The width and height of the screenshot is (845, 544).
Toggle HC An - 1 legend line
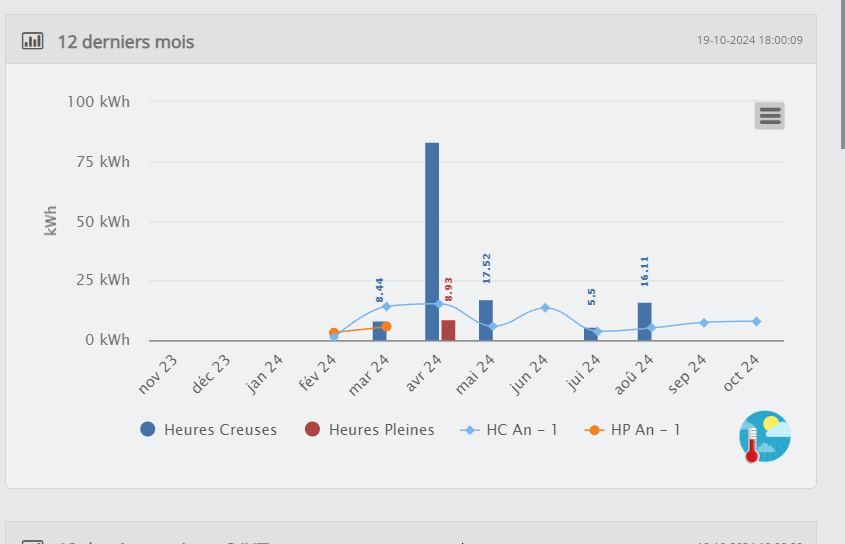pyautogui.click(x=509, y=430)
